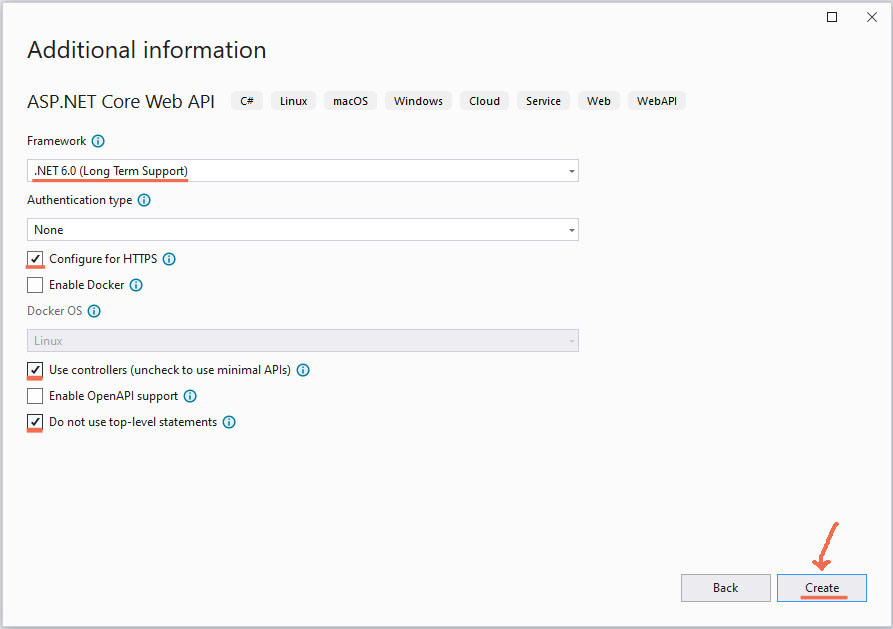This screenshot has height=629, width=893.
Task: Go back with the Back button
Action: tap(725, 588)
